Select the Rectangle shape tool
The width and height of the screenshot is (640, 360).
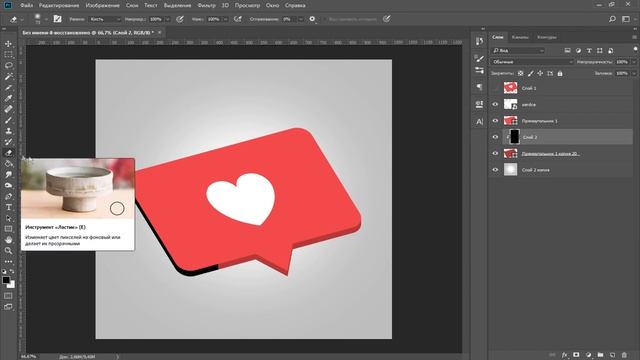8,229
